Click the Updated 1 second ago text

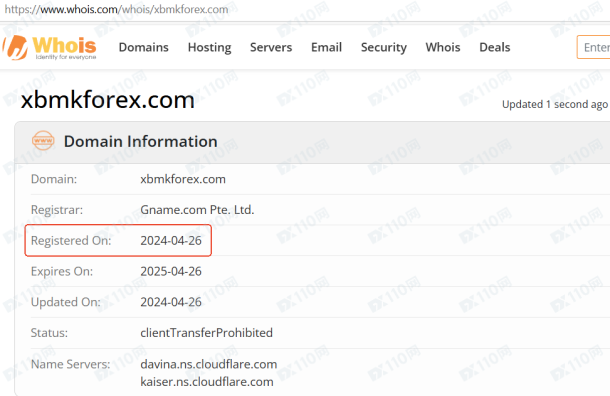(x=555, y=104)
